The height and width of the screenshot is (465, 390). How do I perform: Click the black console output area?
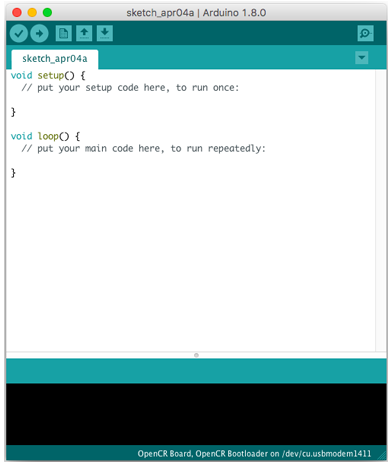point(196,414)
